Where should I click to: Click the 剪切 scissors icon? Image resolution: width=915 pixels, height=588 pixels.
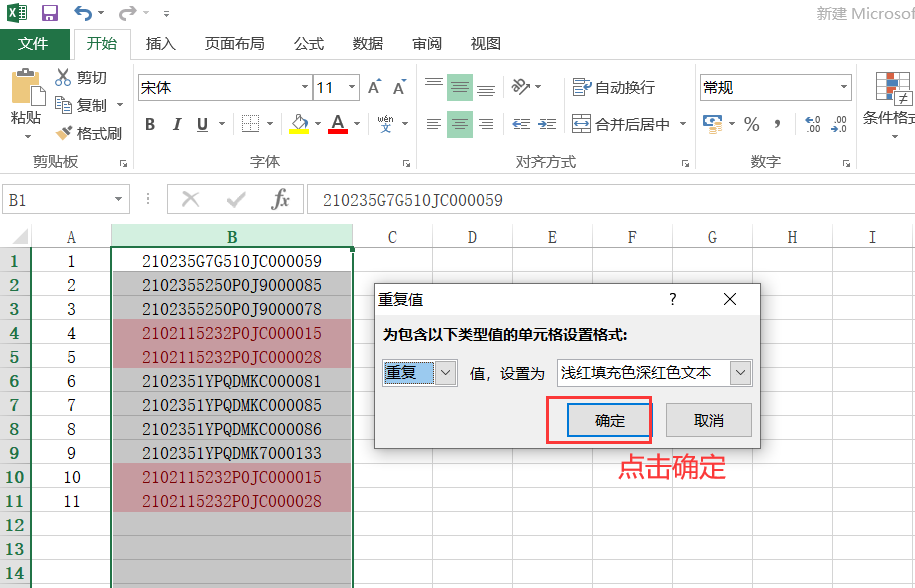click(63, 78)
